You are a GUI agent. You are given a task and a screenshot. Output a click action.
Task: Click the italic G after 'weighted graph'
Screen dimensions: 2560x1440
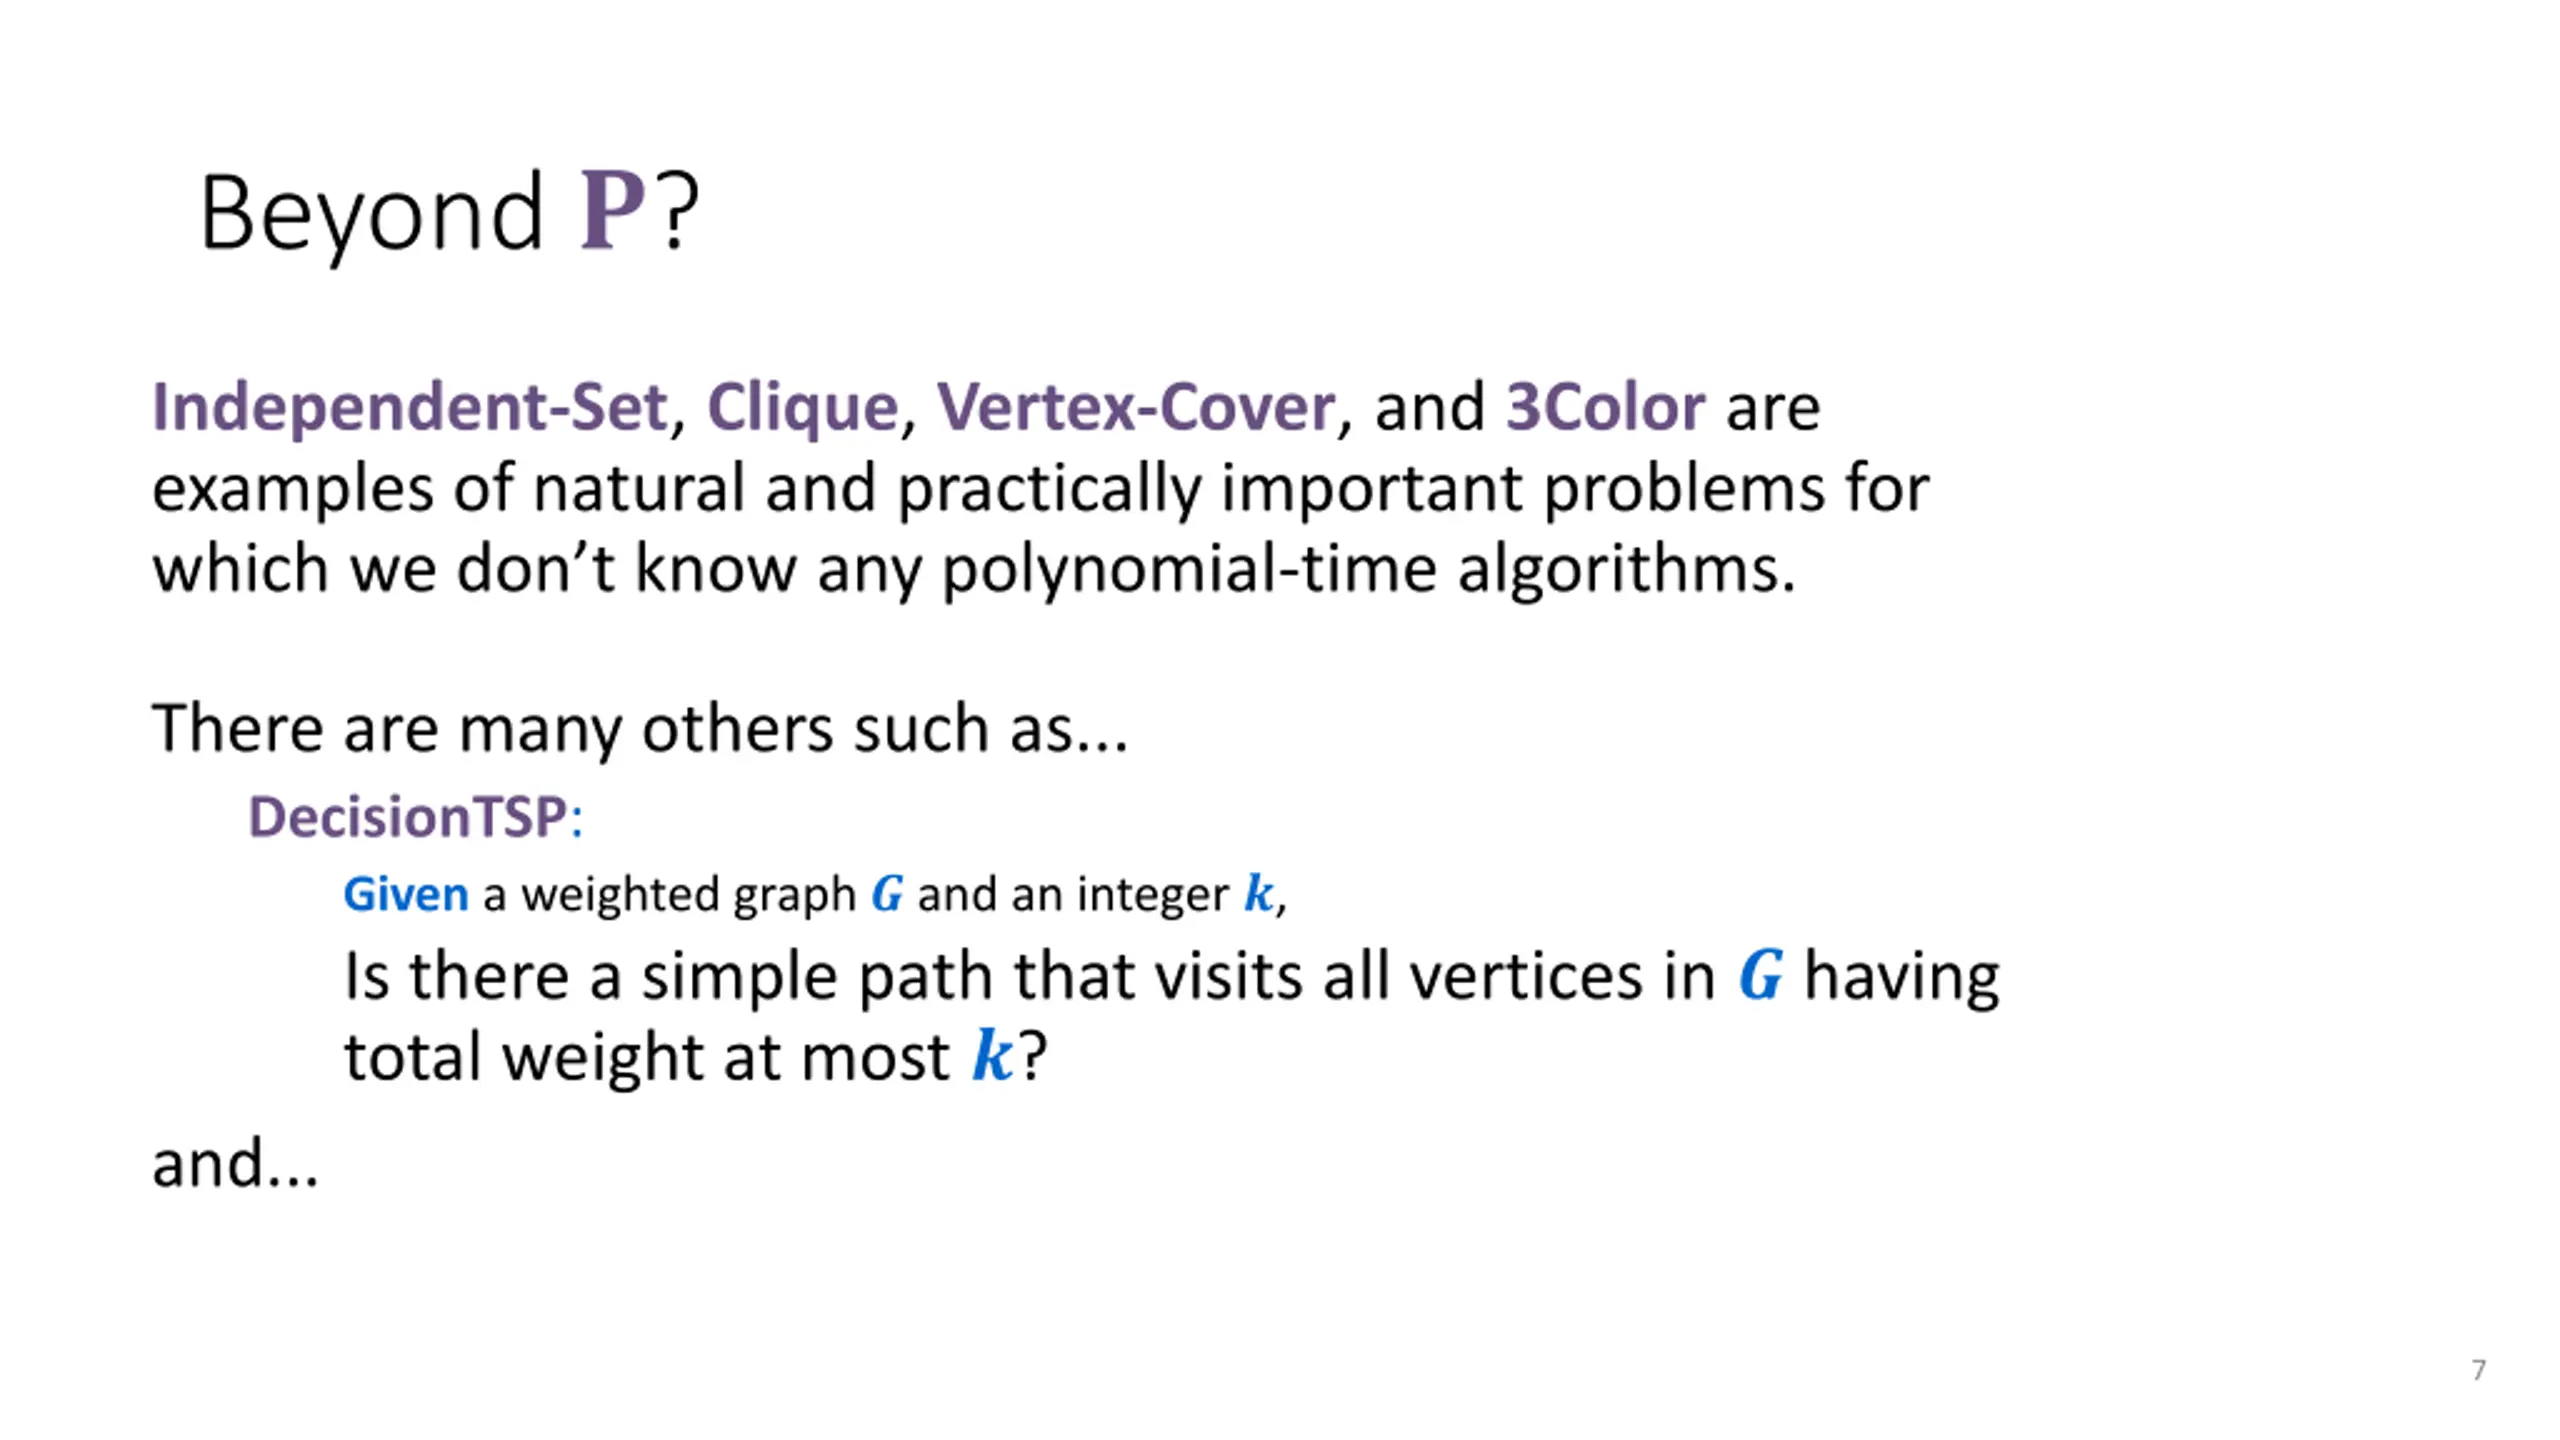click(887, 894)
